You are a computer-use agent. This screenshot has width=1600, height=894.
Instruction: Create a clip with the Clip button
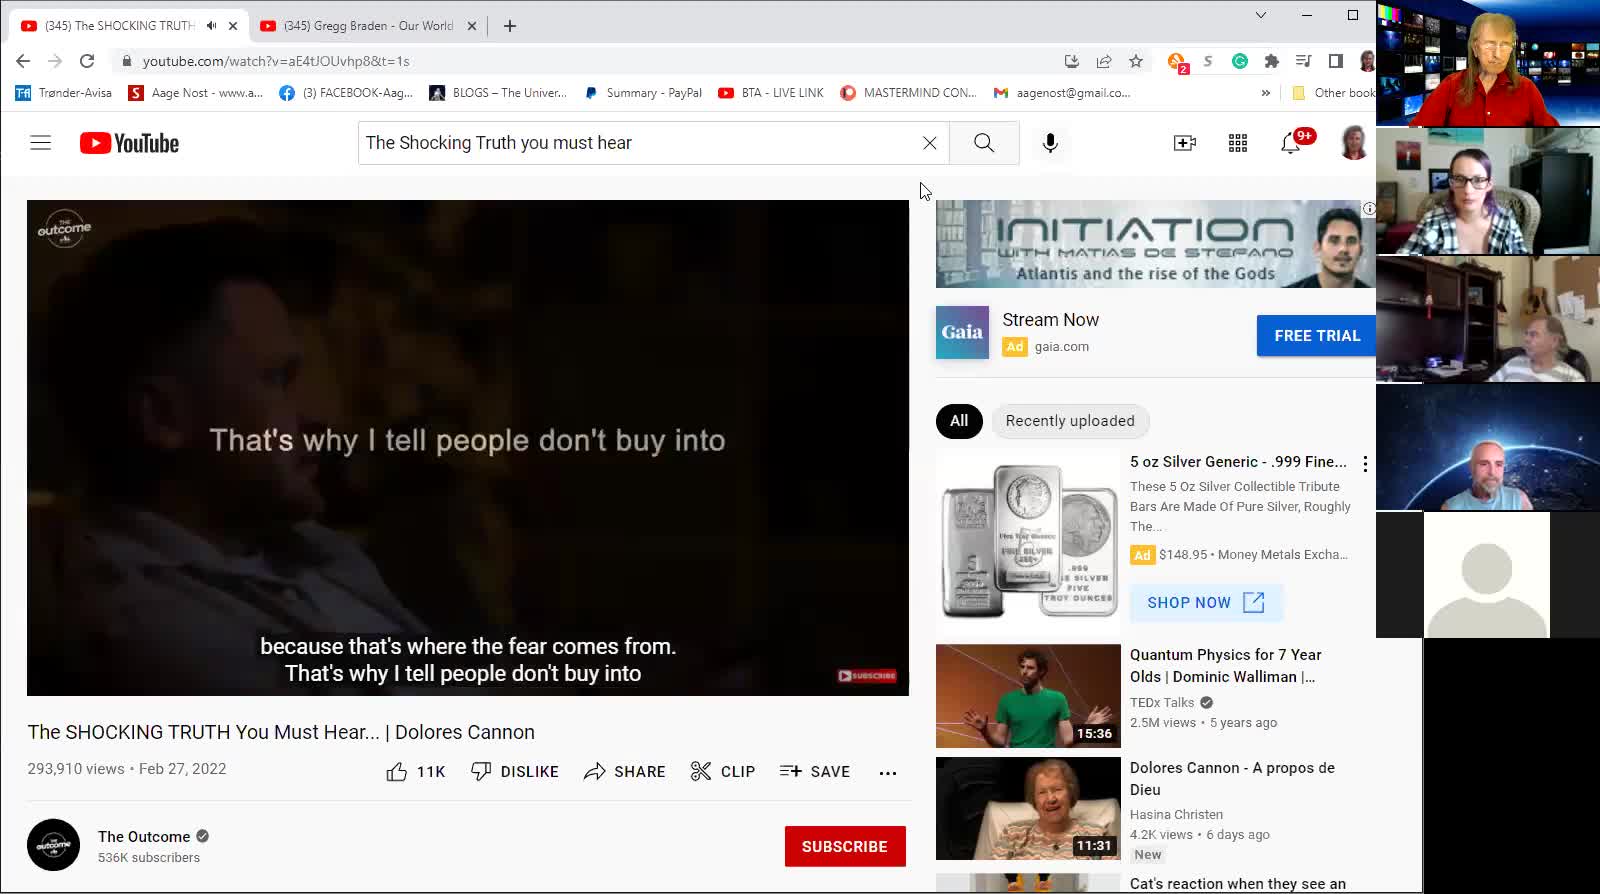pos(722,772)
